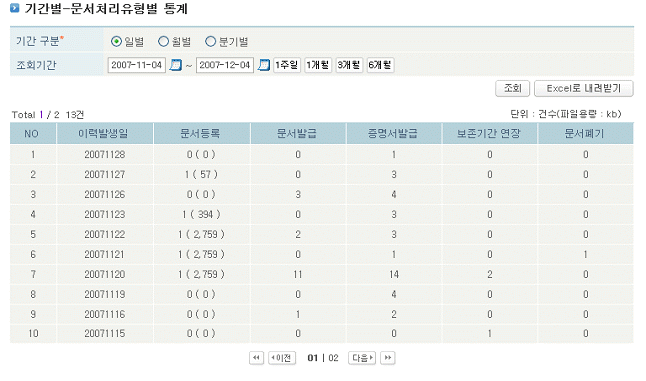This screenshot has width=646, height=381.
Task: Click the 조회기간 label
Action: pyautogui.click(x=36, y=65)
